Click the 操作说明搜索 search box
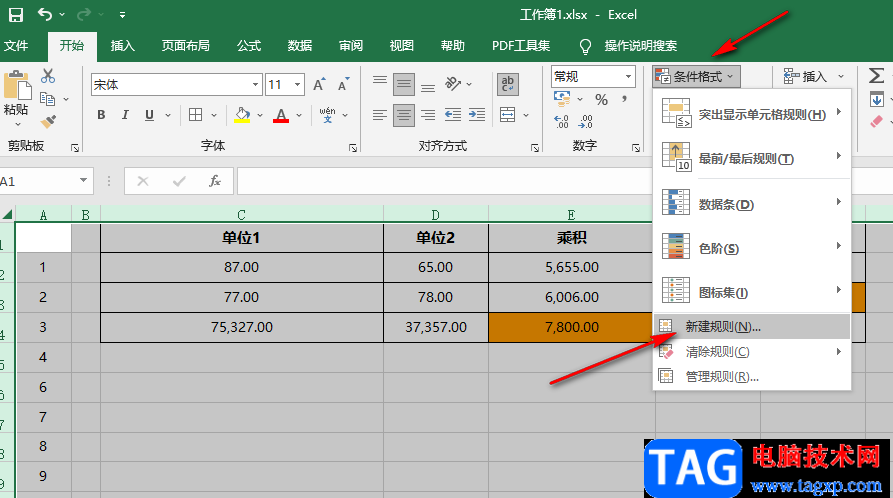Image resolution: width=893 pixels, height=498 pixels. (x=640, y=46)
